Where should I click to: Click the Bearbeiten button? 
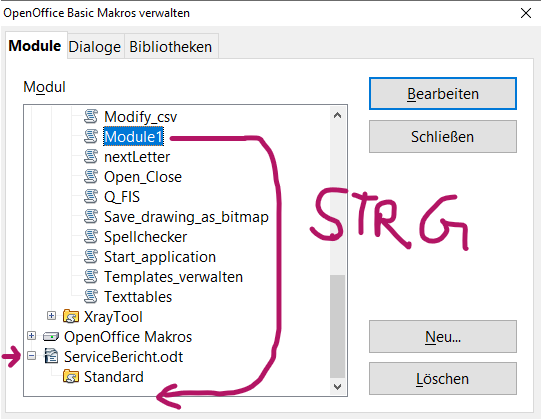point(443,94)
